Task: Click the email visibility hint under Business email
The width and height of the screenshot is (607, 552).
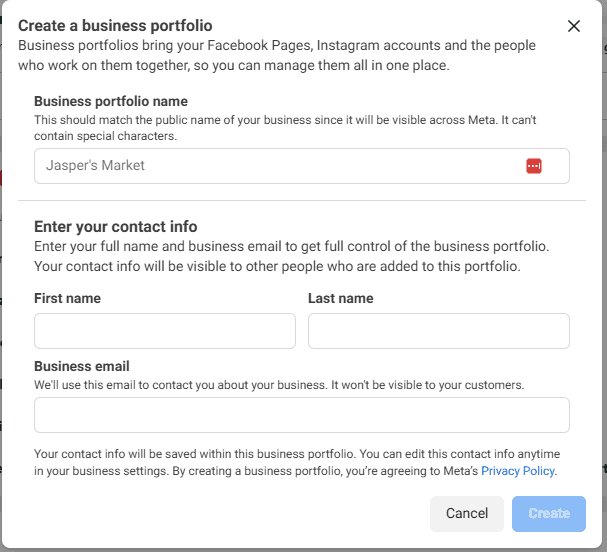Action: [278, 384]
